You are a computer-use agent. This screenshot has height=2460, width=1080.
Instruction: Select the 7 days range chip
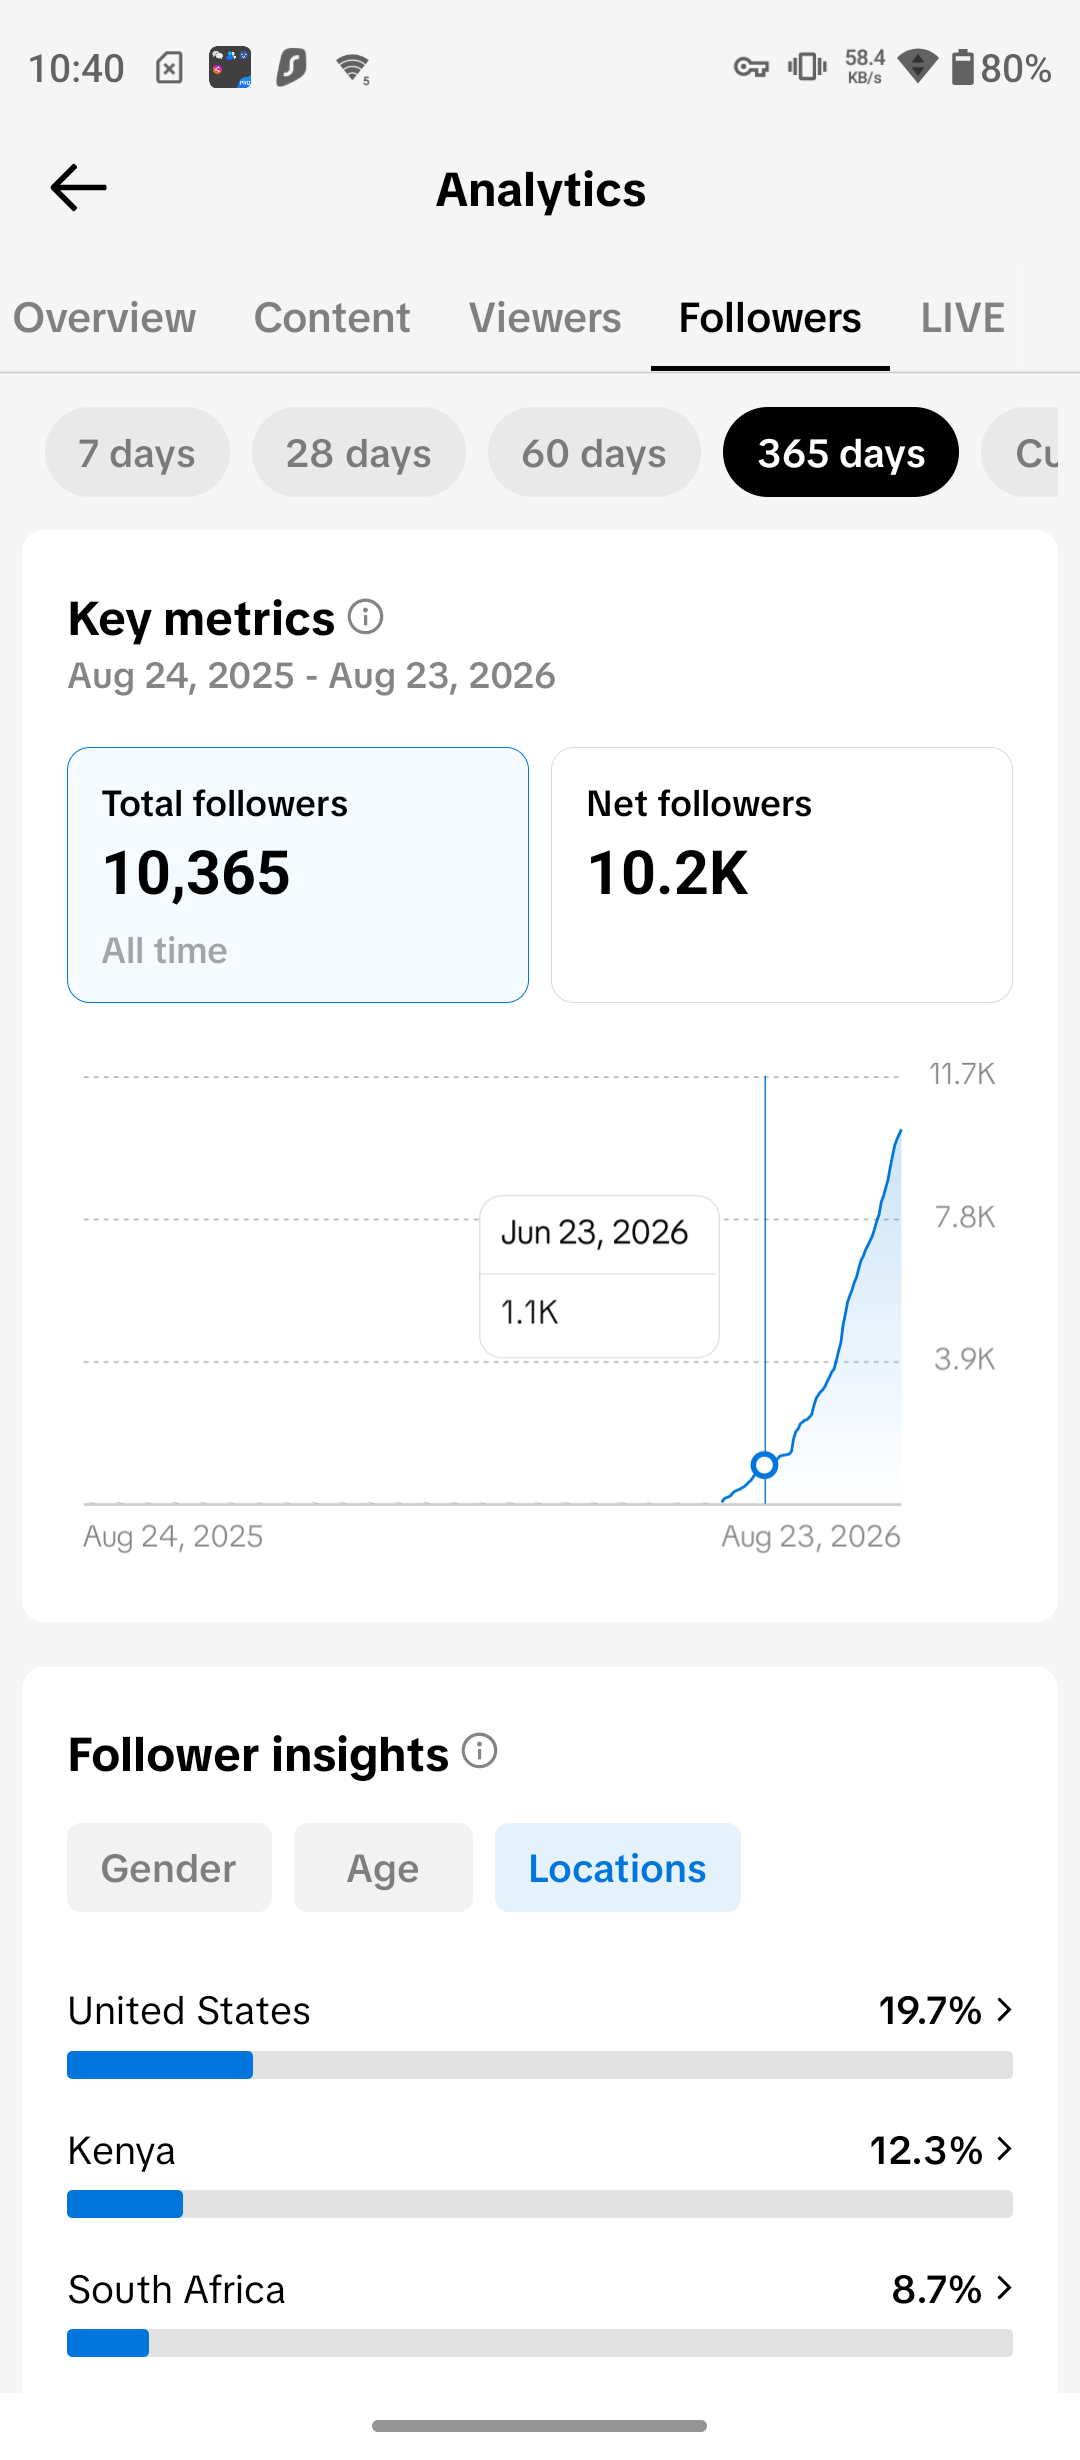click(x=137, y=453)
